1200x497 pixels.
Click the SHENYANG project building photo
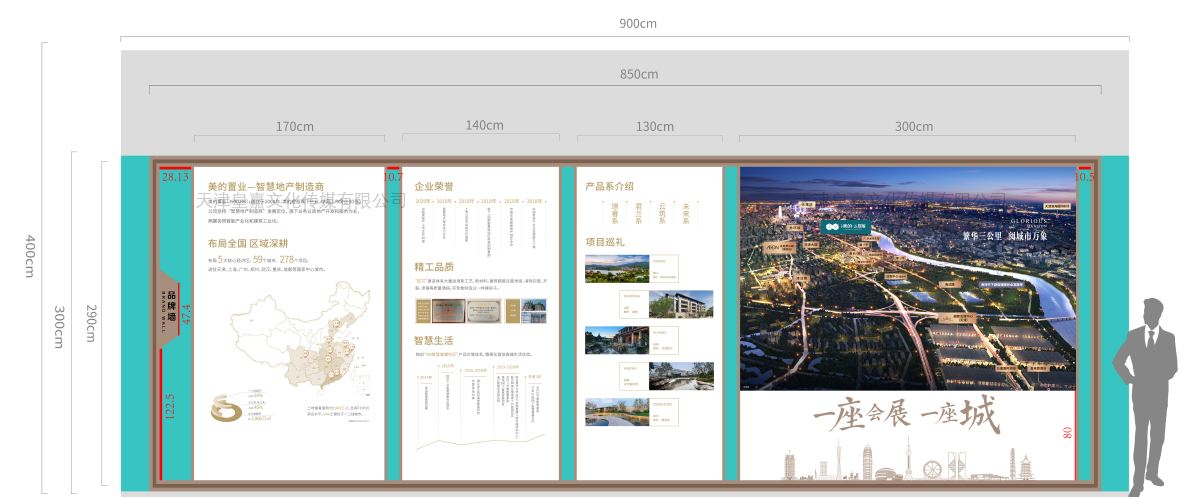click(681, 304)
